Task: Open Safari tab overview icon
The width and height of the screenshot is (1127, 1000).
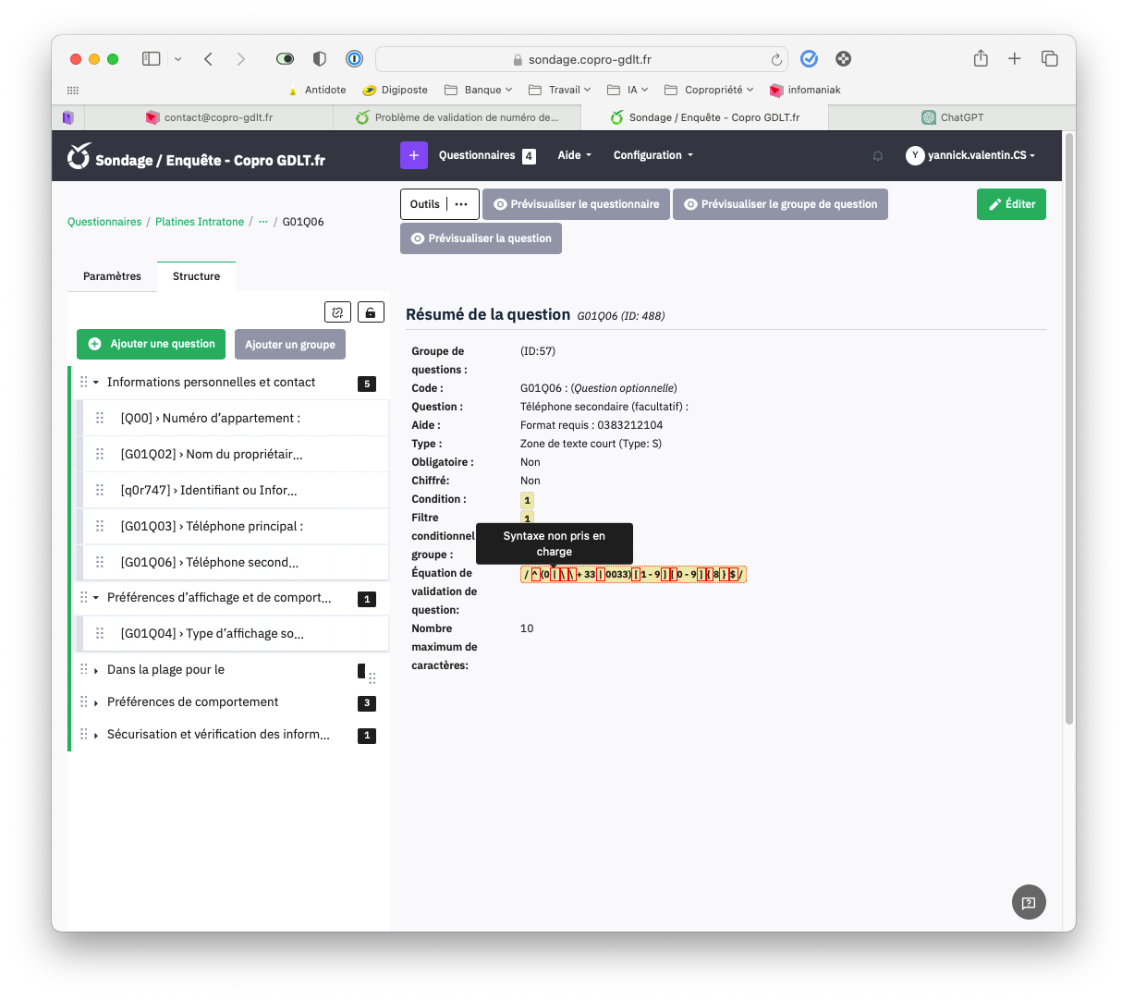Action: (x=1049, y=59)
